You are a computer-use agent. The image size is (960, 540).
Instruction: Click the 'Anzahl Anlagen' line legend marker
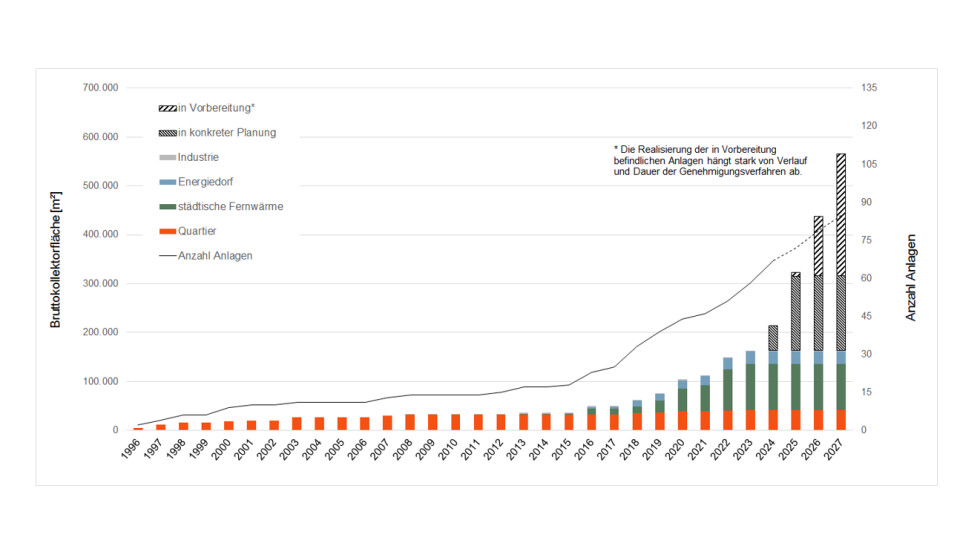pos(167,256)
